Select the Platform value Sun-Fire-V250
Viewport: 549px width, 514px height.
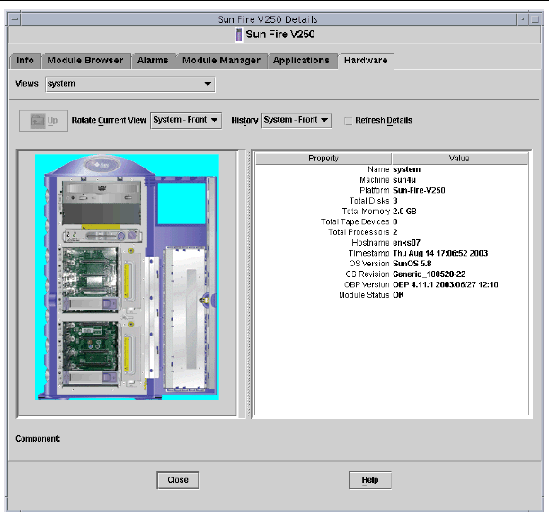[x=419, y=190]
